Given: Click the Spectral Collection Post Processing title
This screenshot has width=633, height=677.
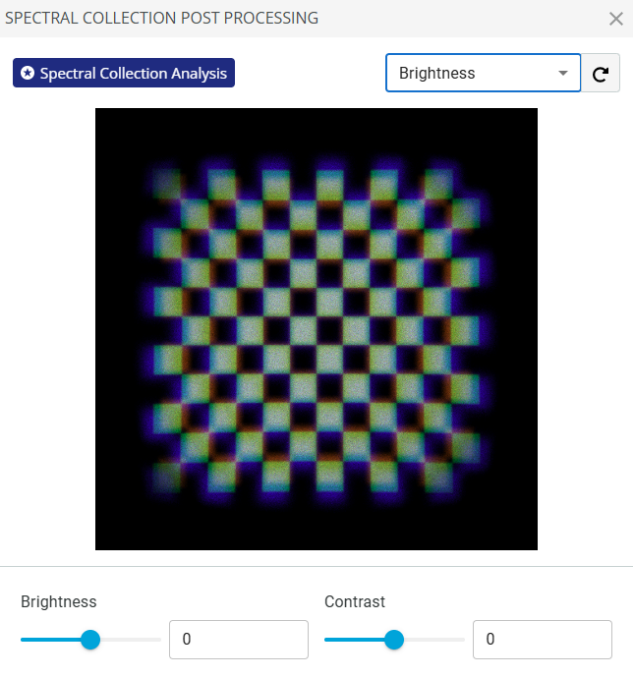Looking at the screenshot, I should (x=161, y=18).
